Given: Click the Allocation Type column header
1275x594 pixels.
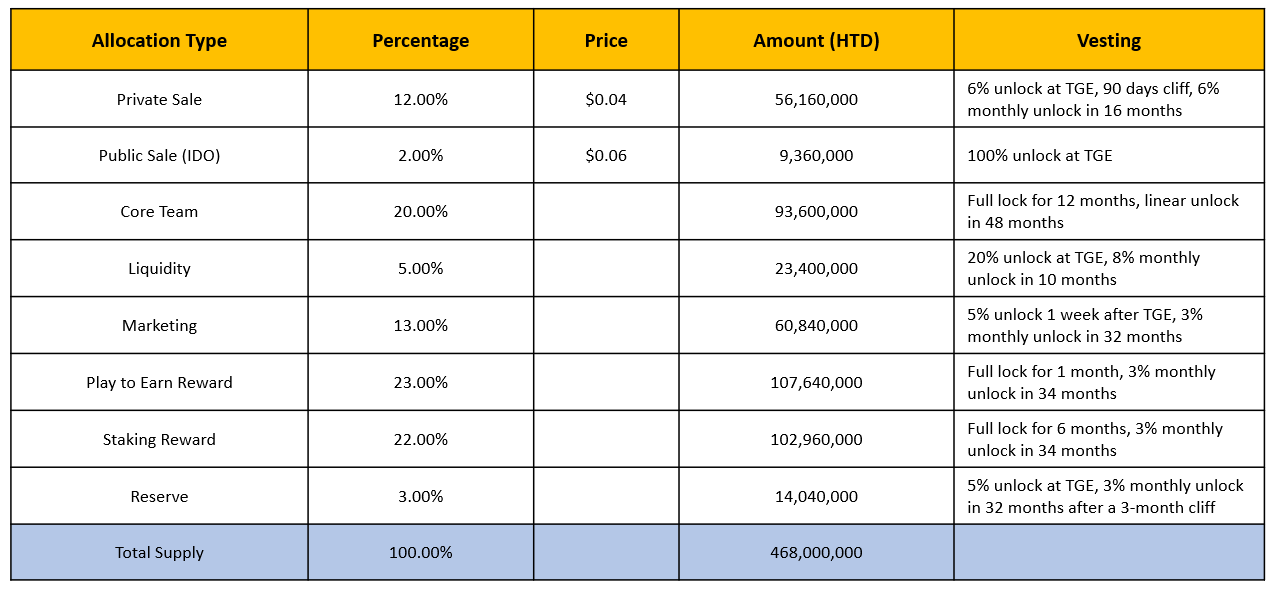Looking at the screenshot, I should click(x=159, y=40).
